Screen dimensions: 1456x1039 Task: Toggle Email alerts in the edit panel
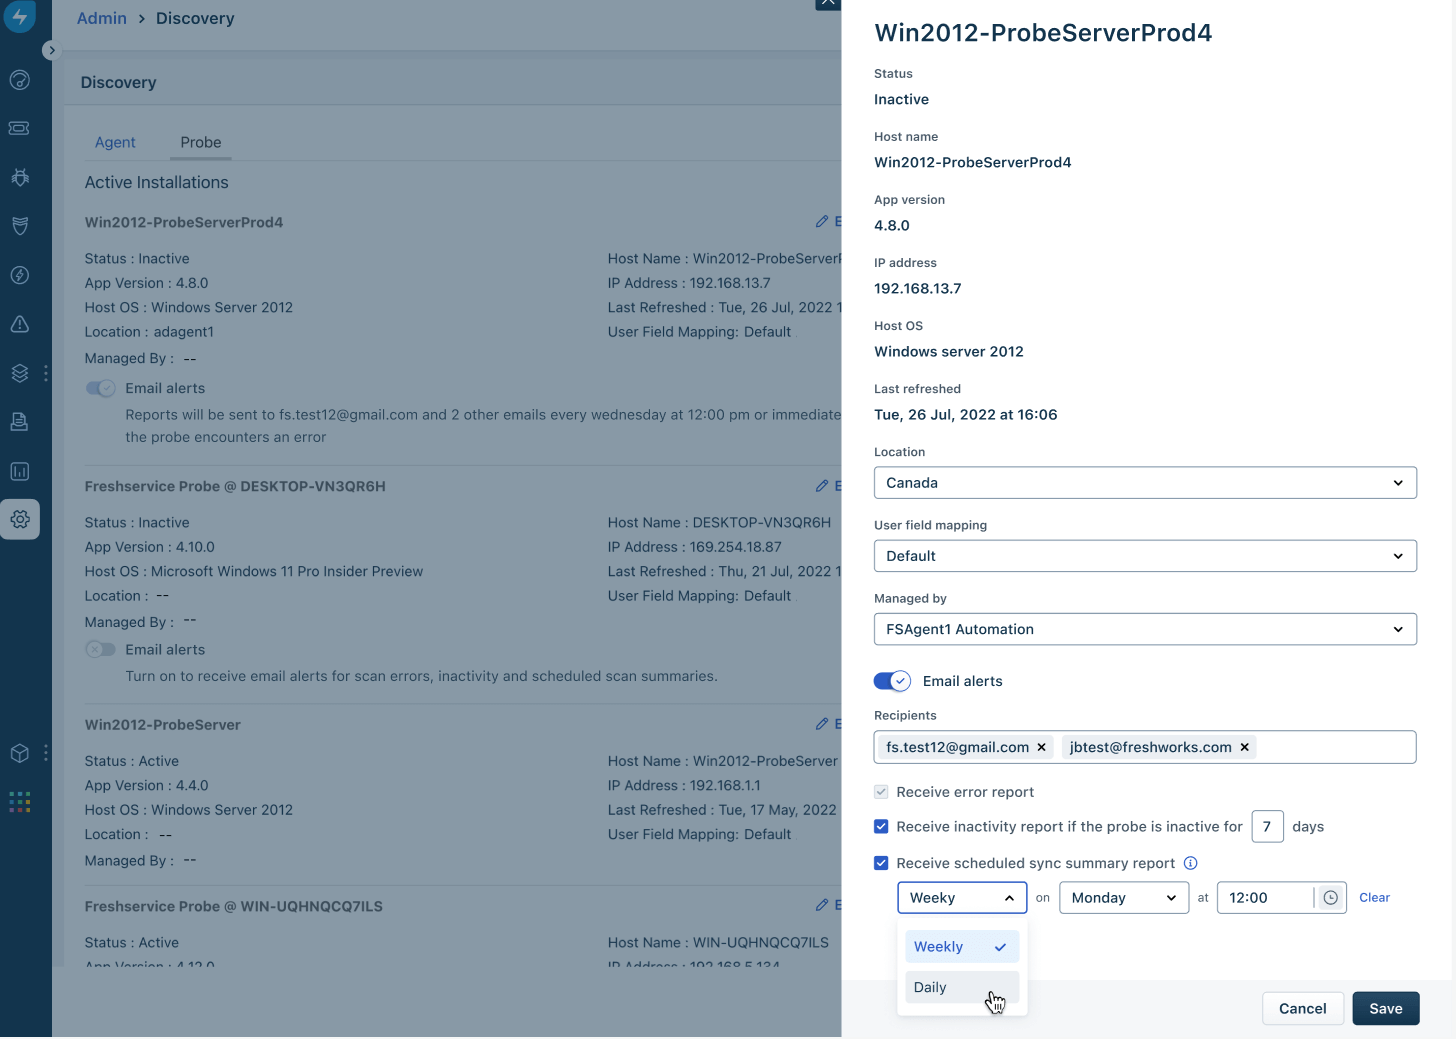click(x=892, y=681)
